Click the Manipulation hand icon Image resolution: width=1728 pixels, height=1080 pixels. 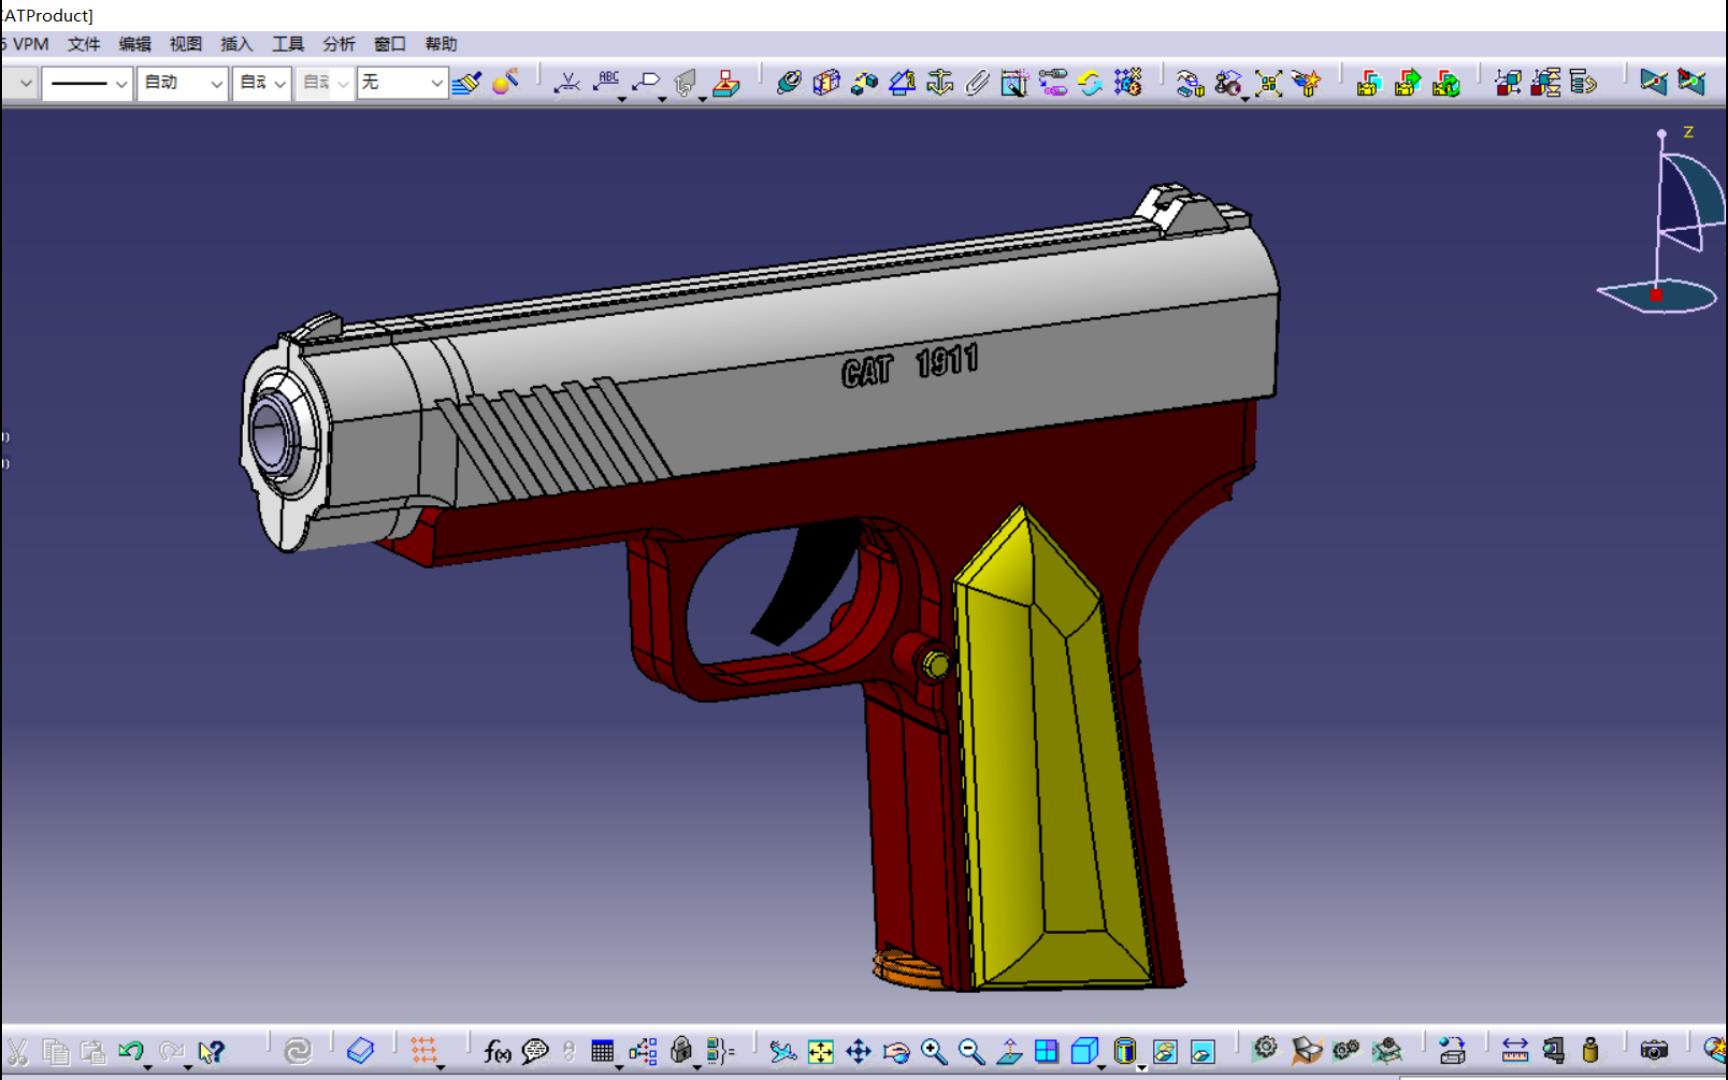click(x=1190, y=83)
